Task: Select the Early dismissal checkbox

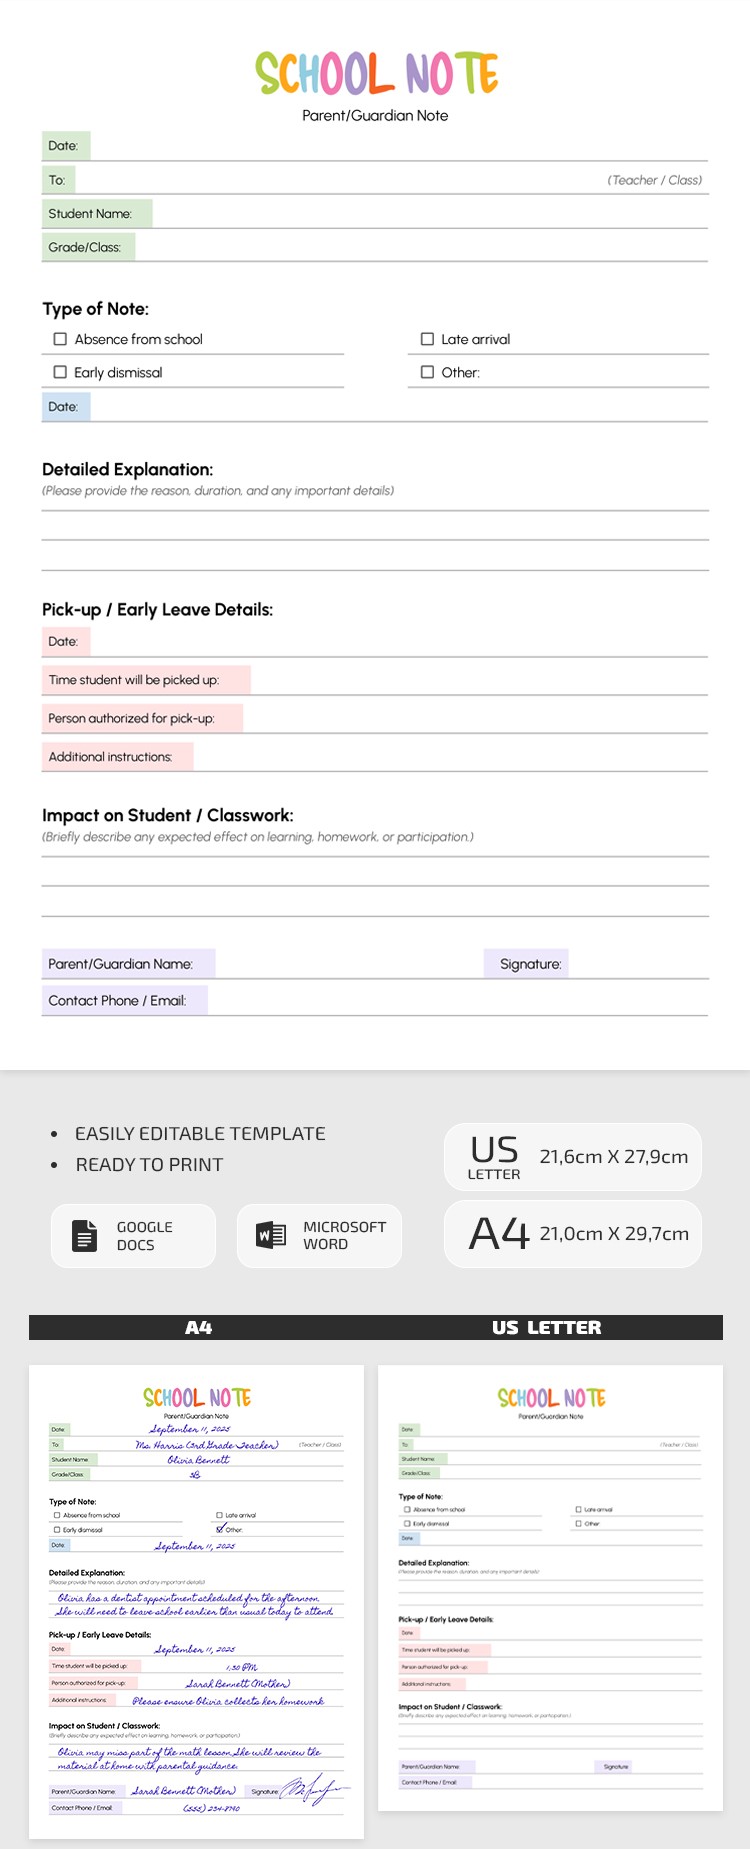Action: [60, 372]
